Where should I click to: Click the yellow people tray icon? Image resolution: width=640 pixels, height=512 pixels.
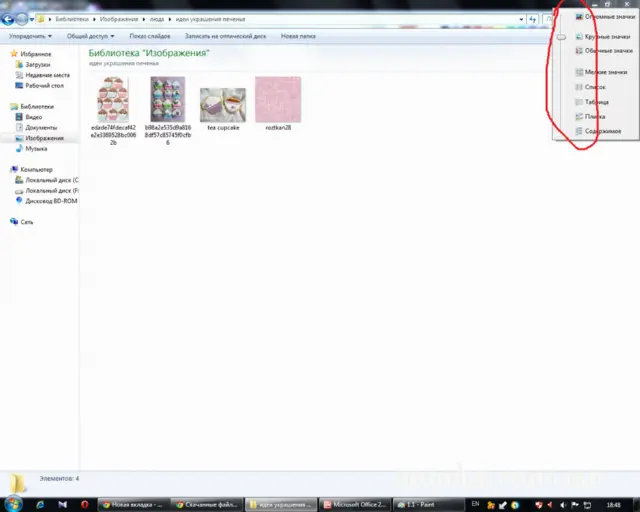click(491, 505)
